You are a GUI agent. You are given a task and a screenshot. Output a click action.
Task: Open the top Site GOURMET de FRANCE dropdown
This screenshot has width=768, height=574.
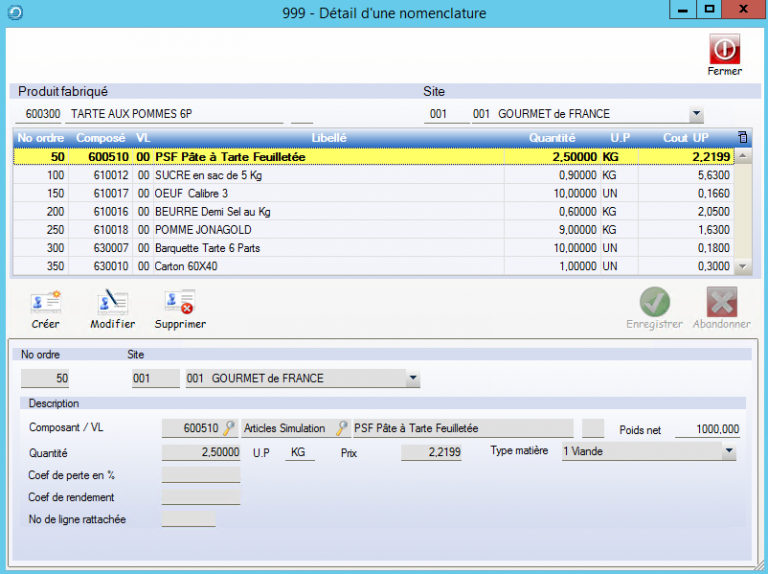pyautogui.click(x=696, y=114)
